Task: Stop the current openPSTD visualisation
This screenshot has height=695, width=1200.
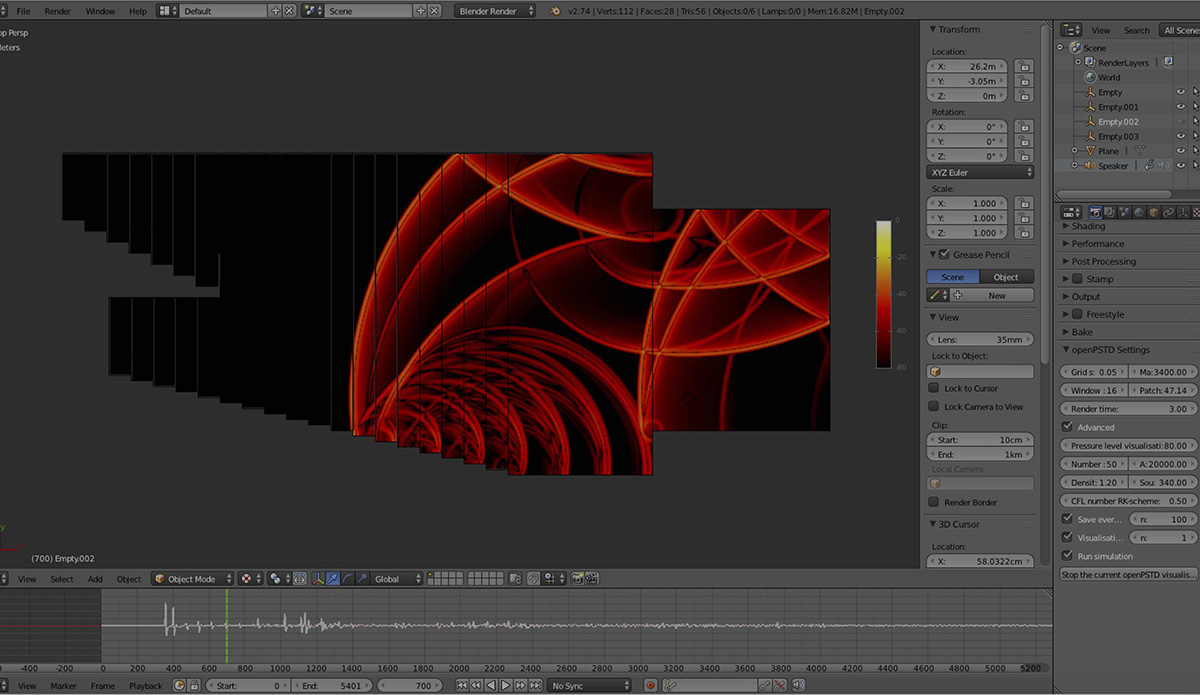Action: [x=1129, y=575]
